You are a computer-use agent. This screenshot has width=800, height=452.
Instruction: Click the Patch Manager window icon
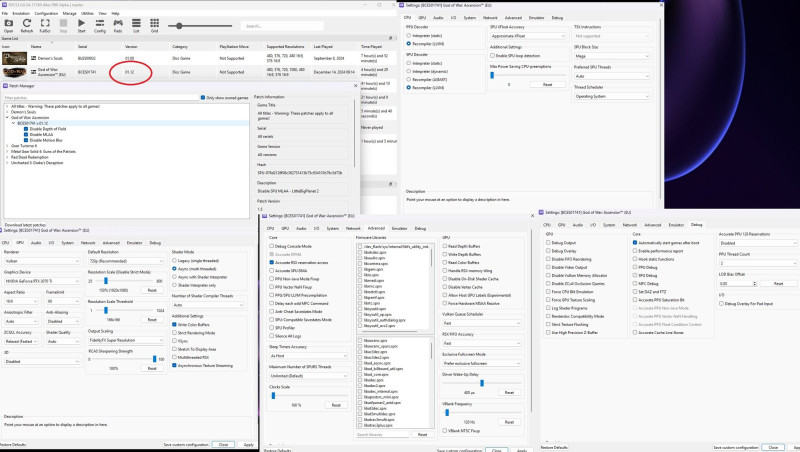[x=5, y=86]
